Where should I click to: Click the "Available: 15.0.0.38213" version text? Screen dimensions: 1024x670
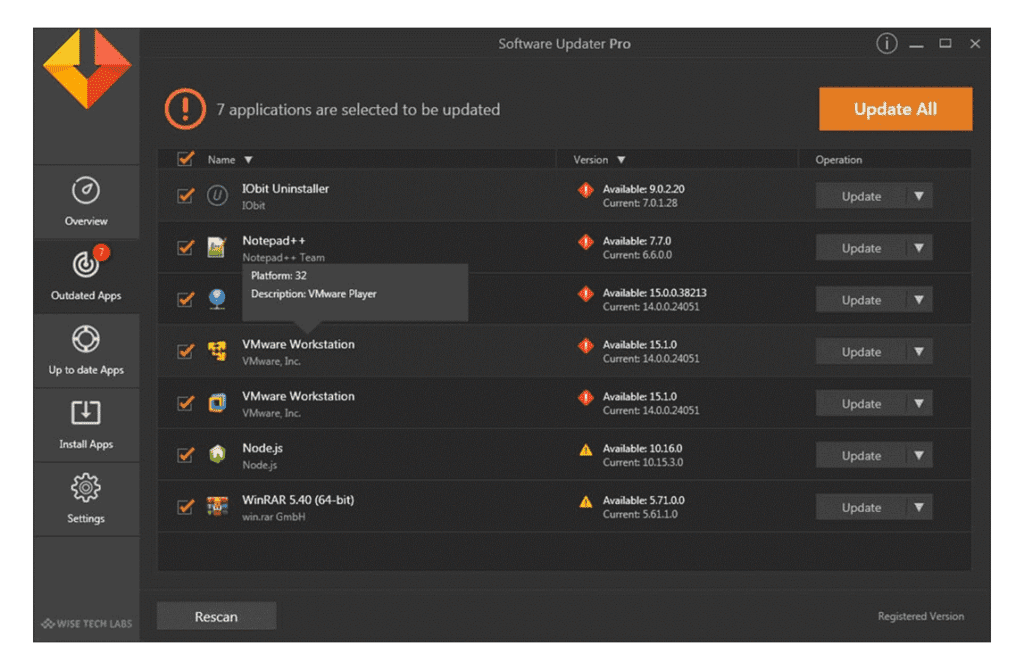[654, 293]
